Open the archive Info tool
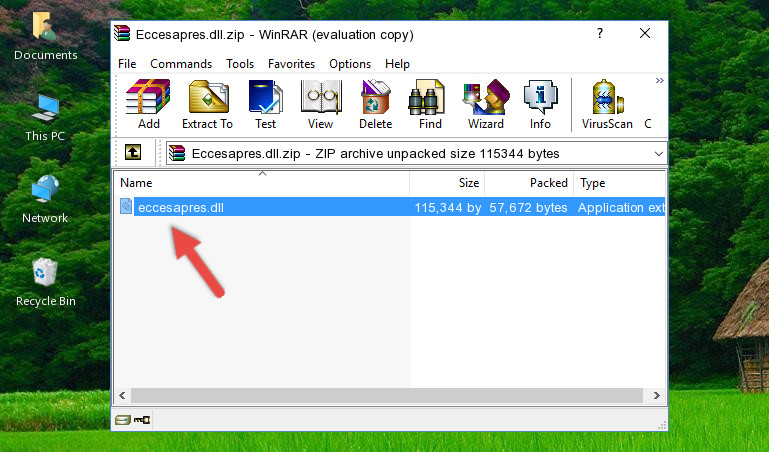This screenshot has width=769, height=452. (540, 104)
